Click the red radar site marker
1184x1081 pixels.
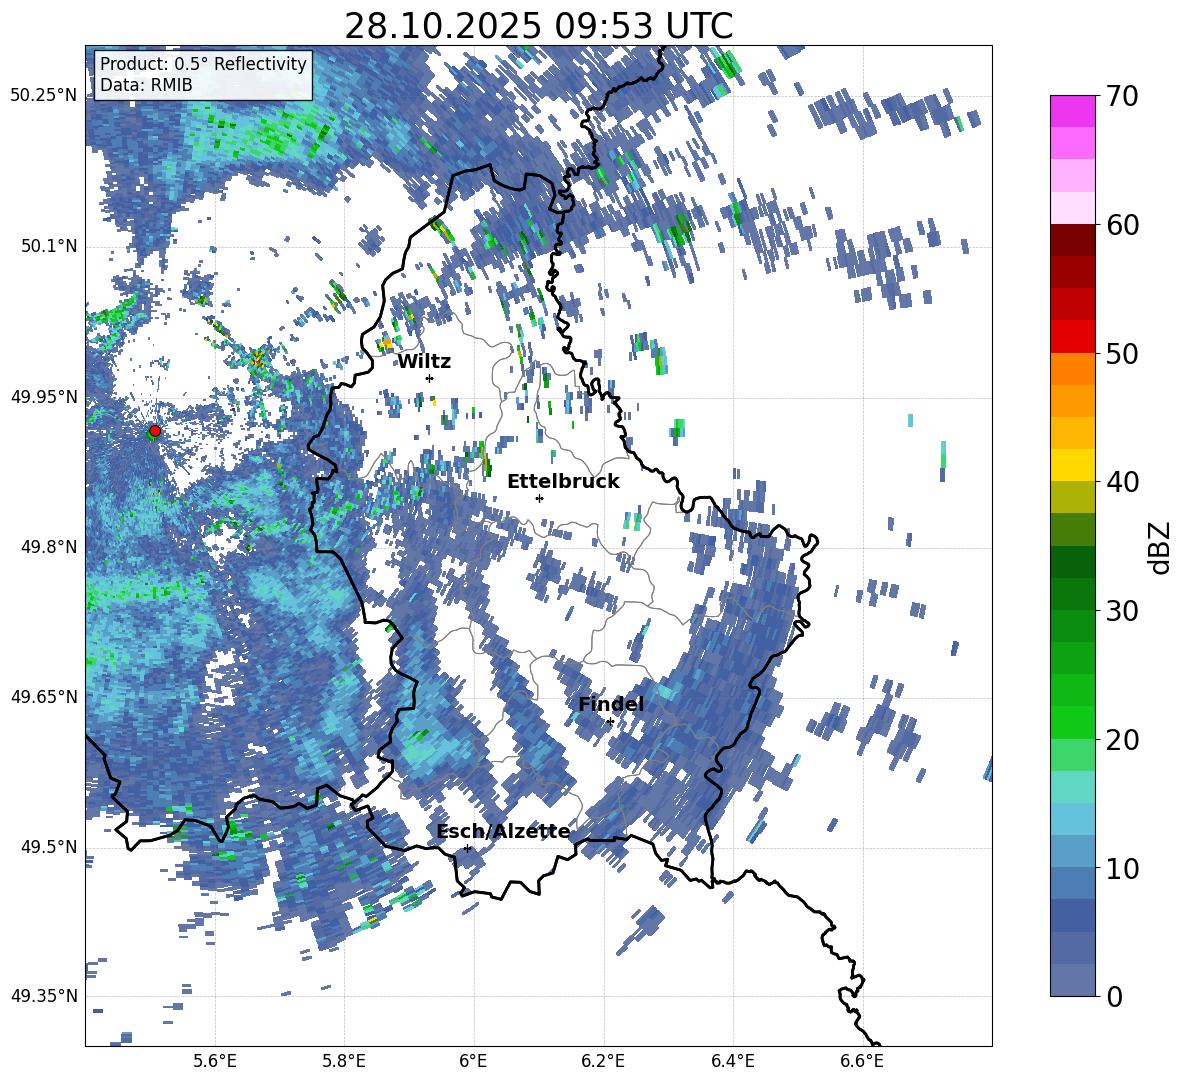(155, 431)
